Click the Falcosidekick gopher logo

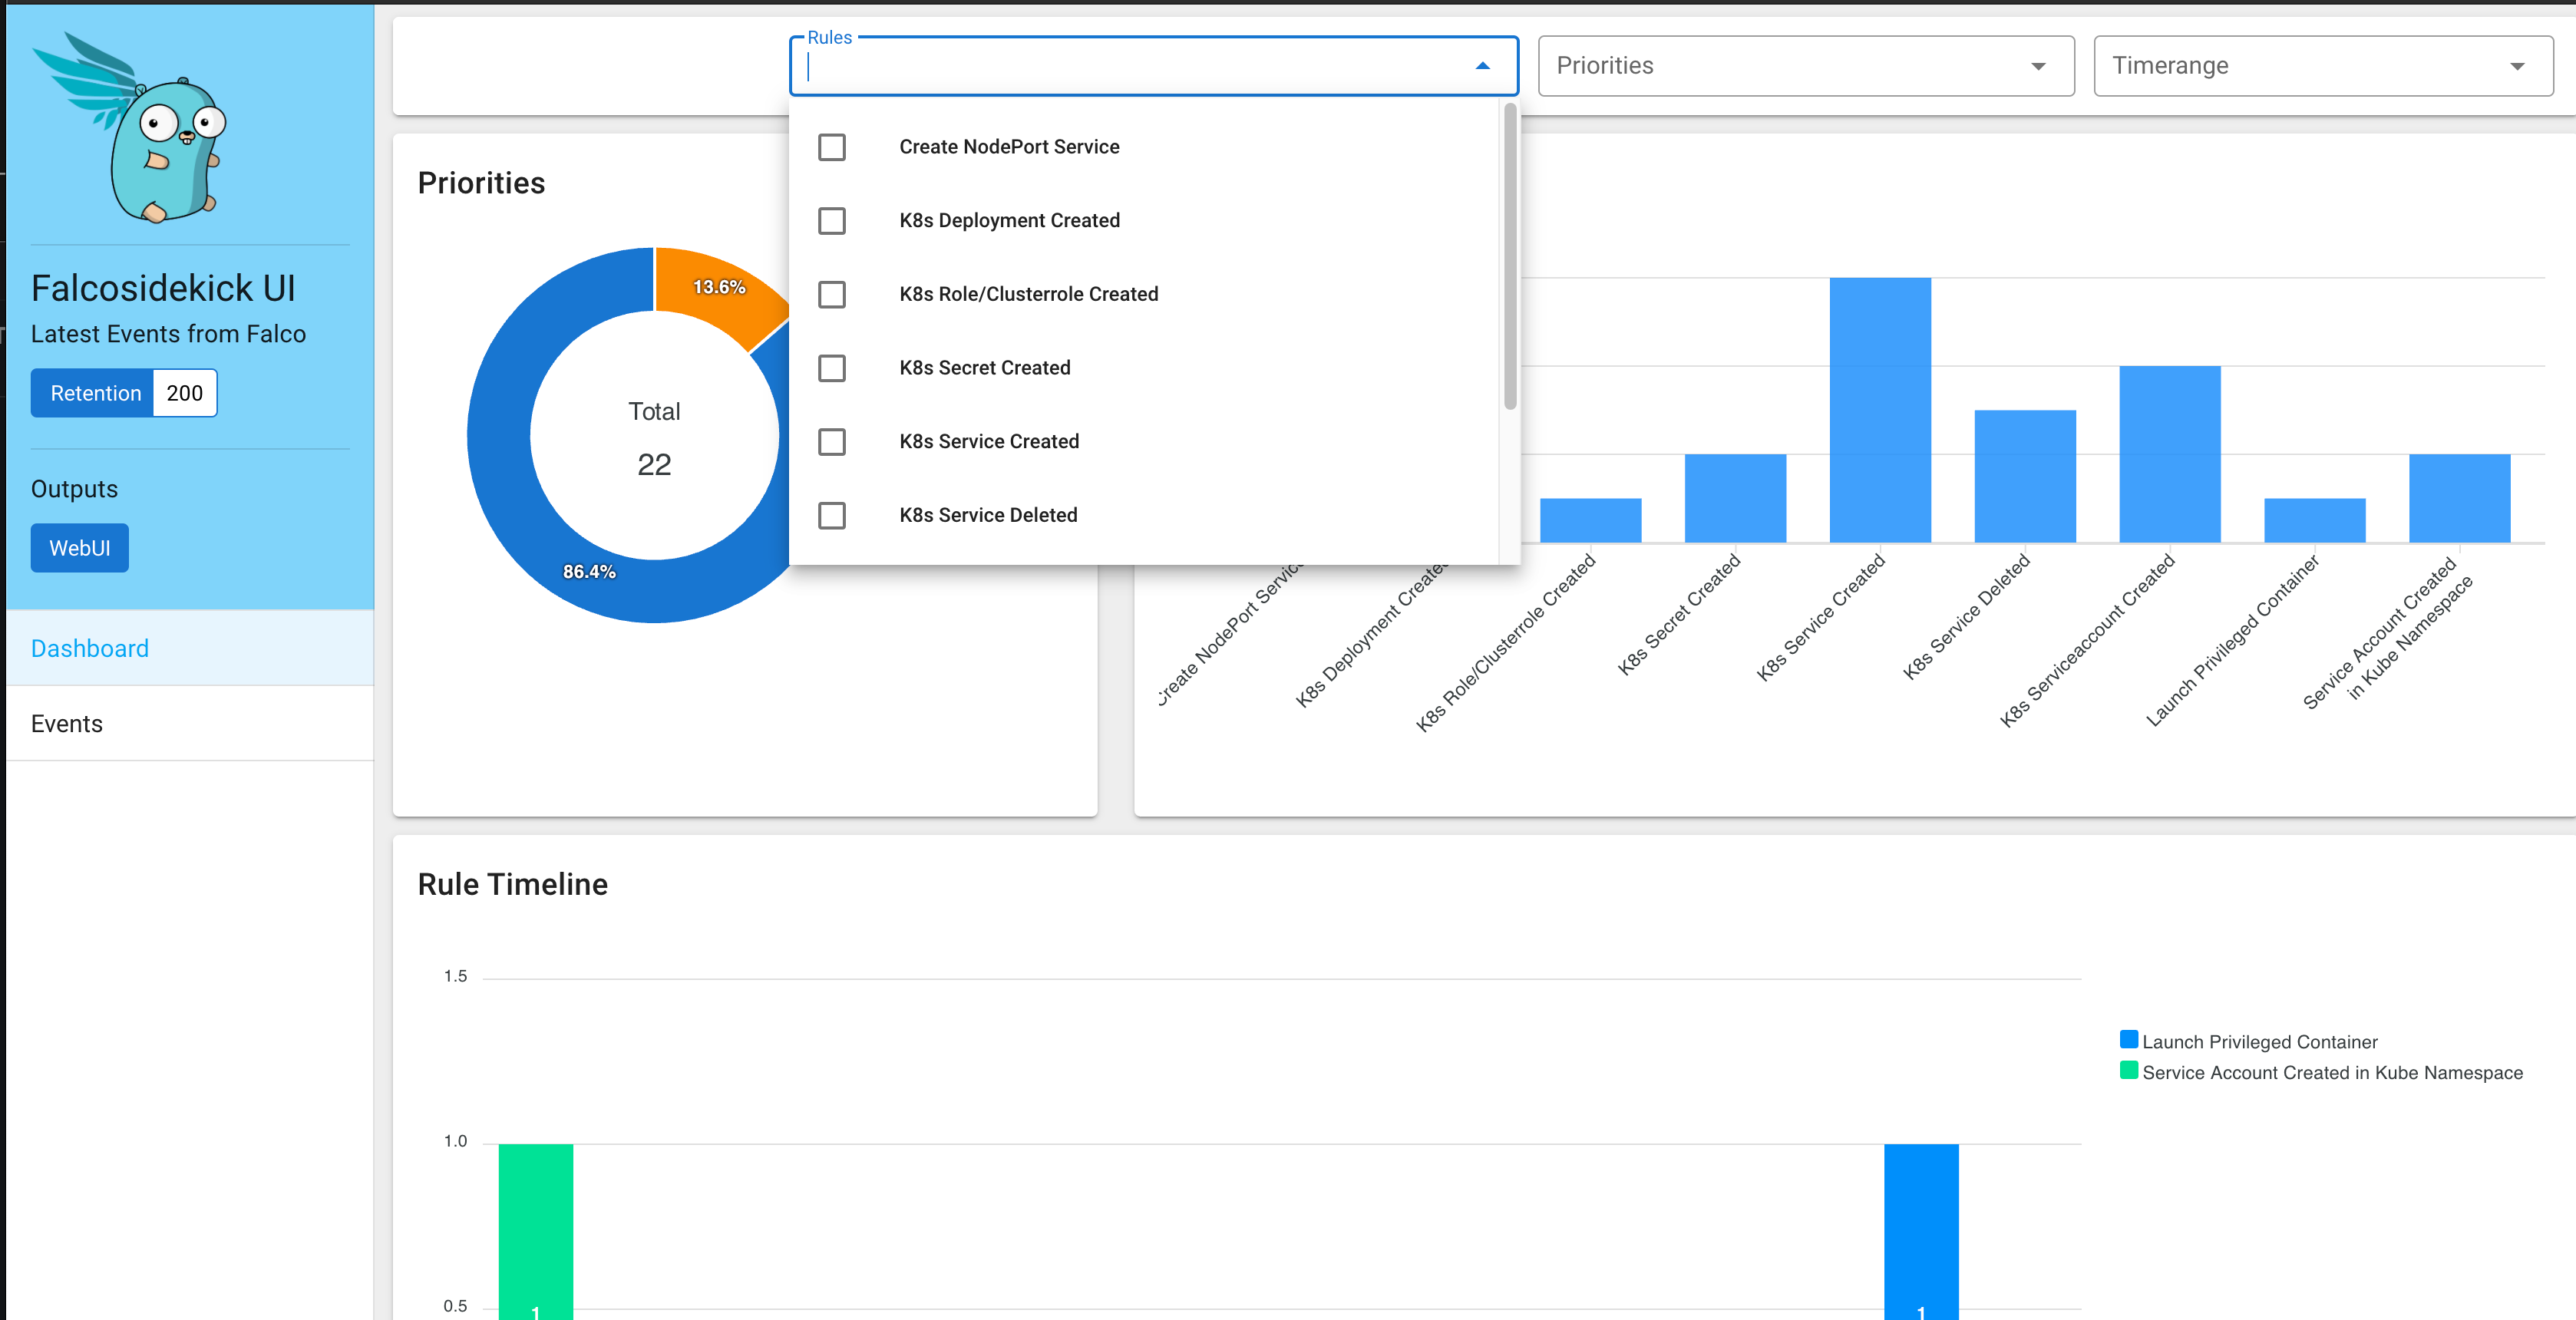point(130,127)
